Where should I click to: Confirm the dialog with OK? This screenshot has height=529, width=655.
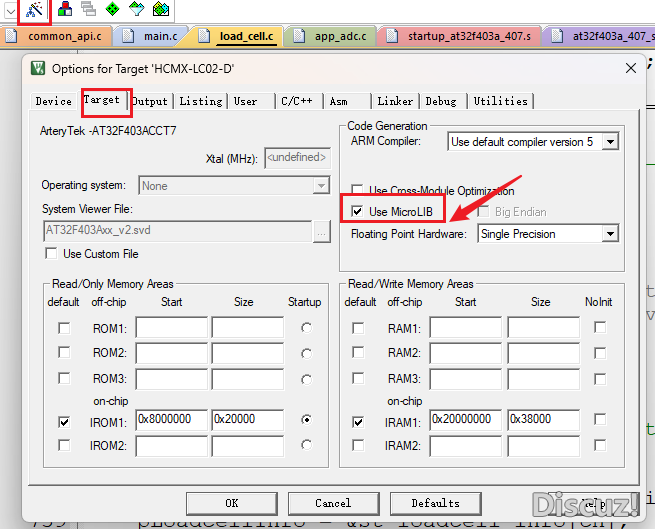(x=232, y=504)
